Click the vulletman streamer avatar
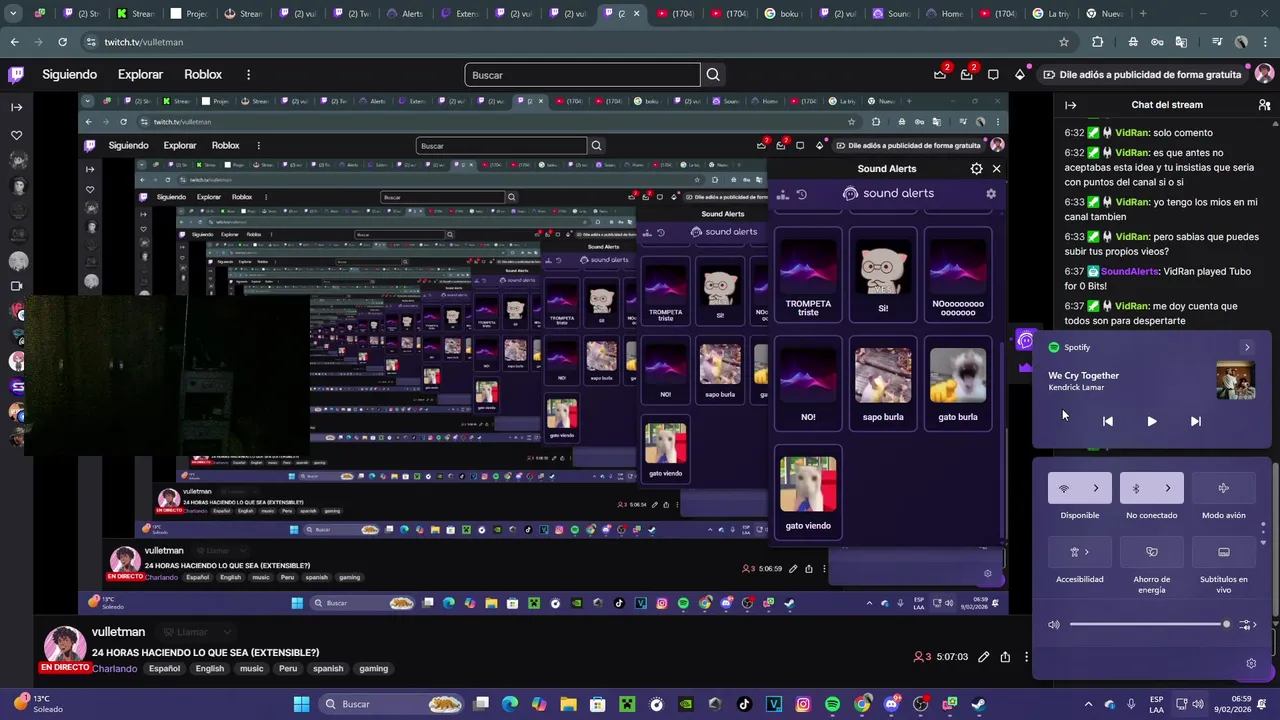The image size is (1280, 720). [x=64, y=647]
